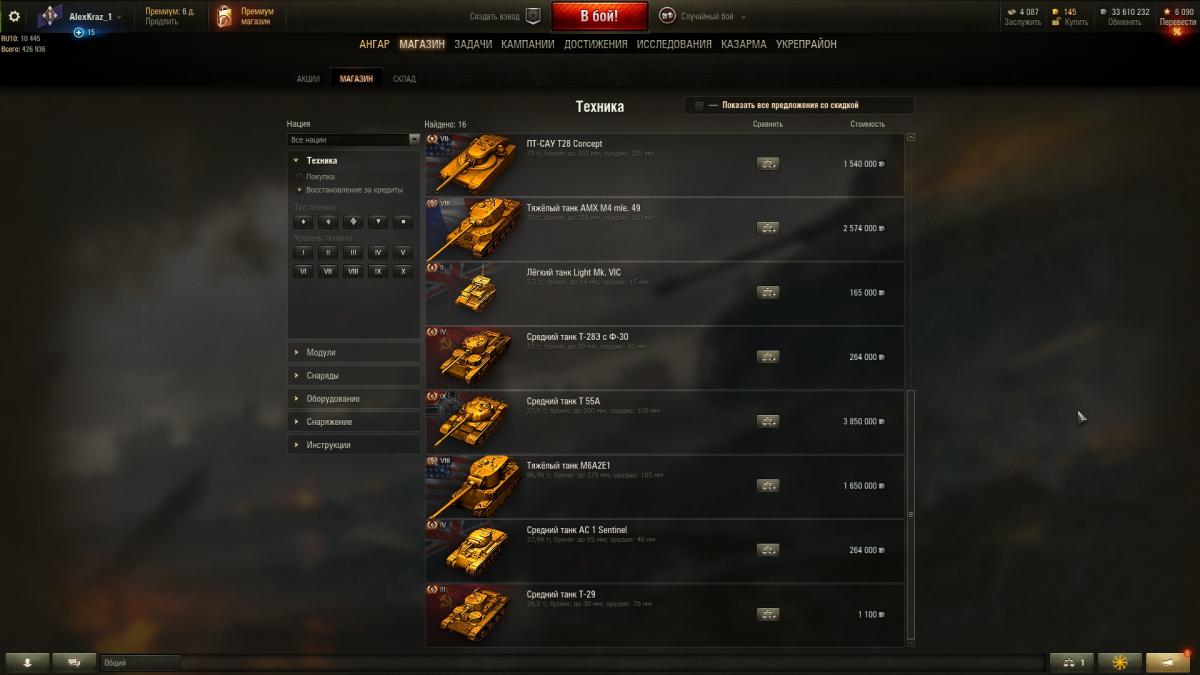Open the Исследования menu
Viewport: 1200px width, 675px height.
coord(674,44)
